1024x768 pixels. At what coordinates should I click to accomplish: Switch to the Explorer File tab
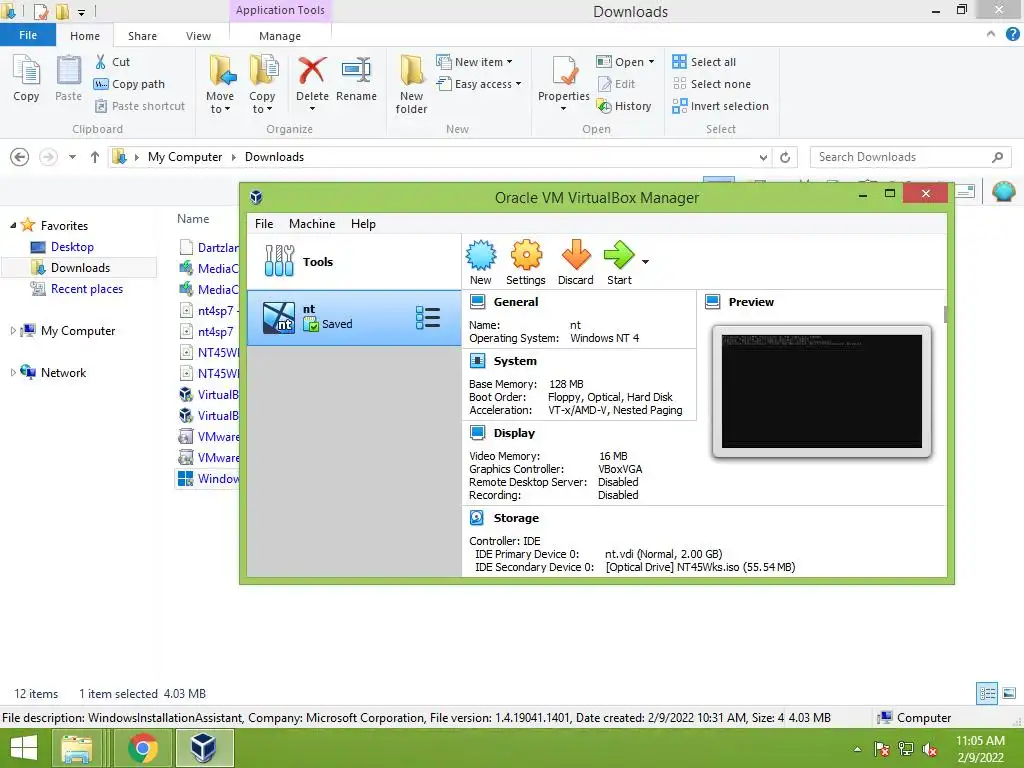(x=28, y=35)
